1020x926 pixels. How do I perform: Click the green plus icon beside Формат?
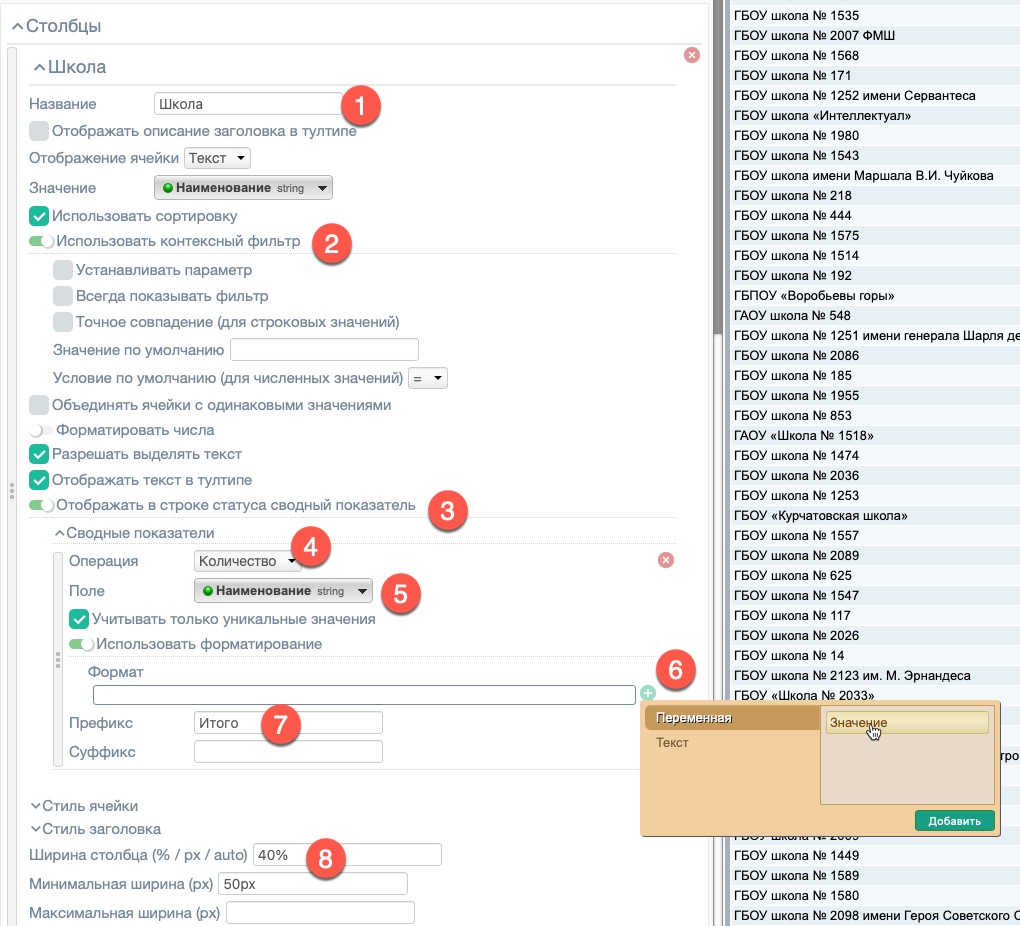click(x=648, y=692)
